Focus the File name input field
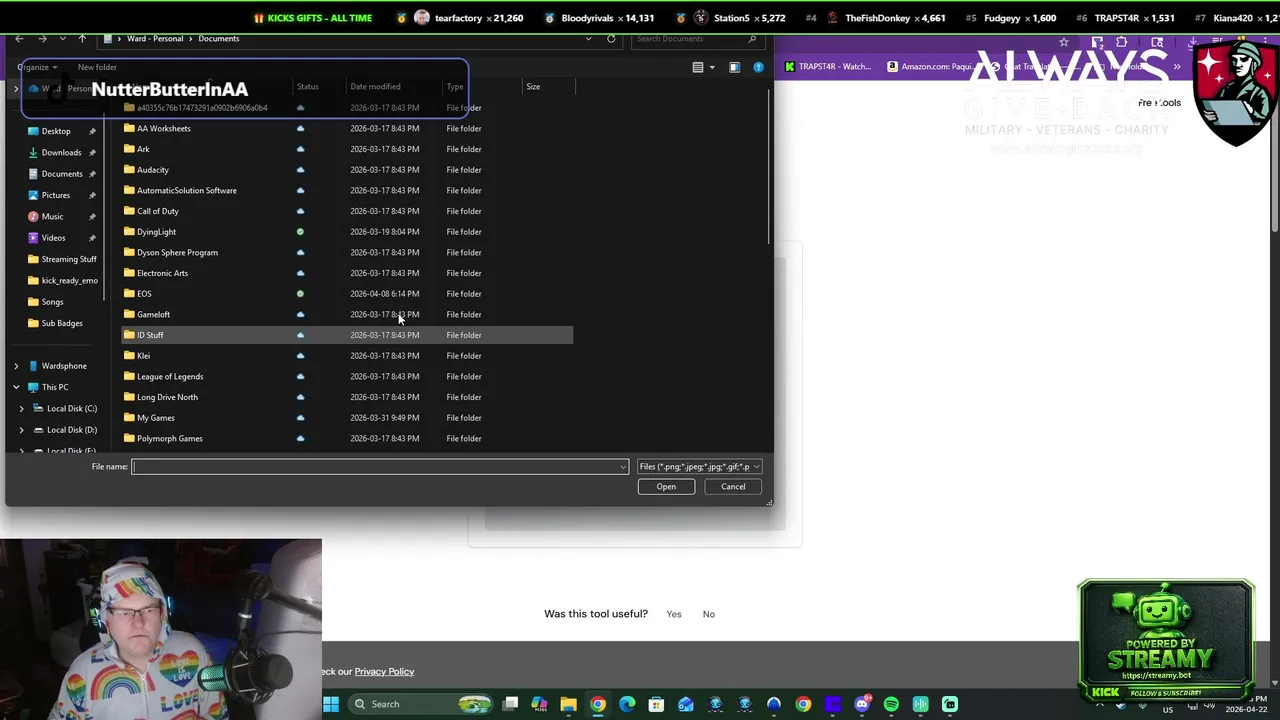The width and height of the screenshot is (1280, 720). point(380,466)
